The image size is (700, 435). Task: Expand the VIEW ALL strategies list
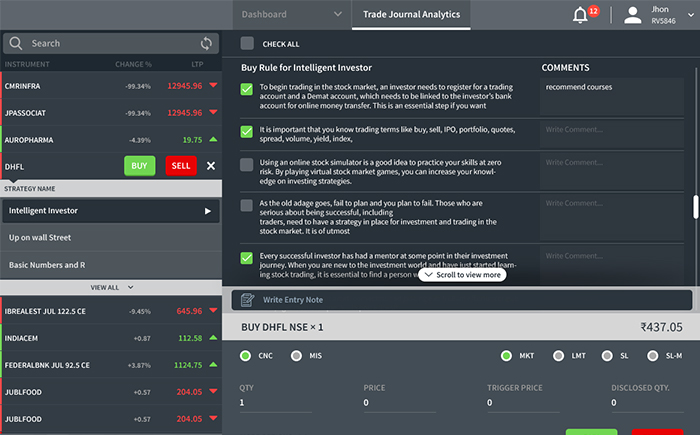point(111,287)
